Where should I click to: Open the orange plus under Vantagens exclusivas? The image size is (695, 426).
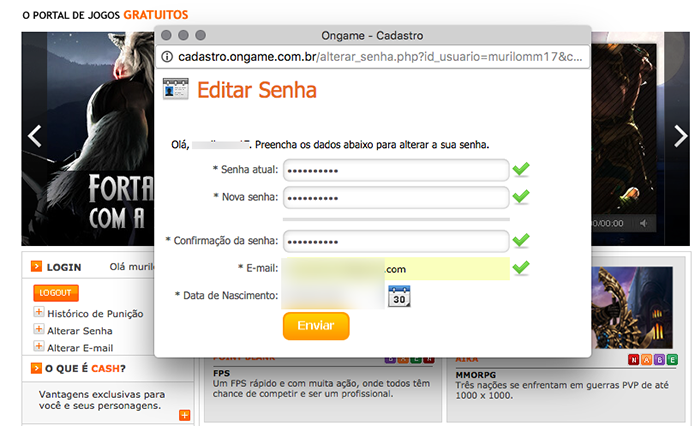184,415
